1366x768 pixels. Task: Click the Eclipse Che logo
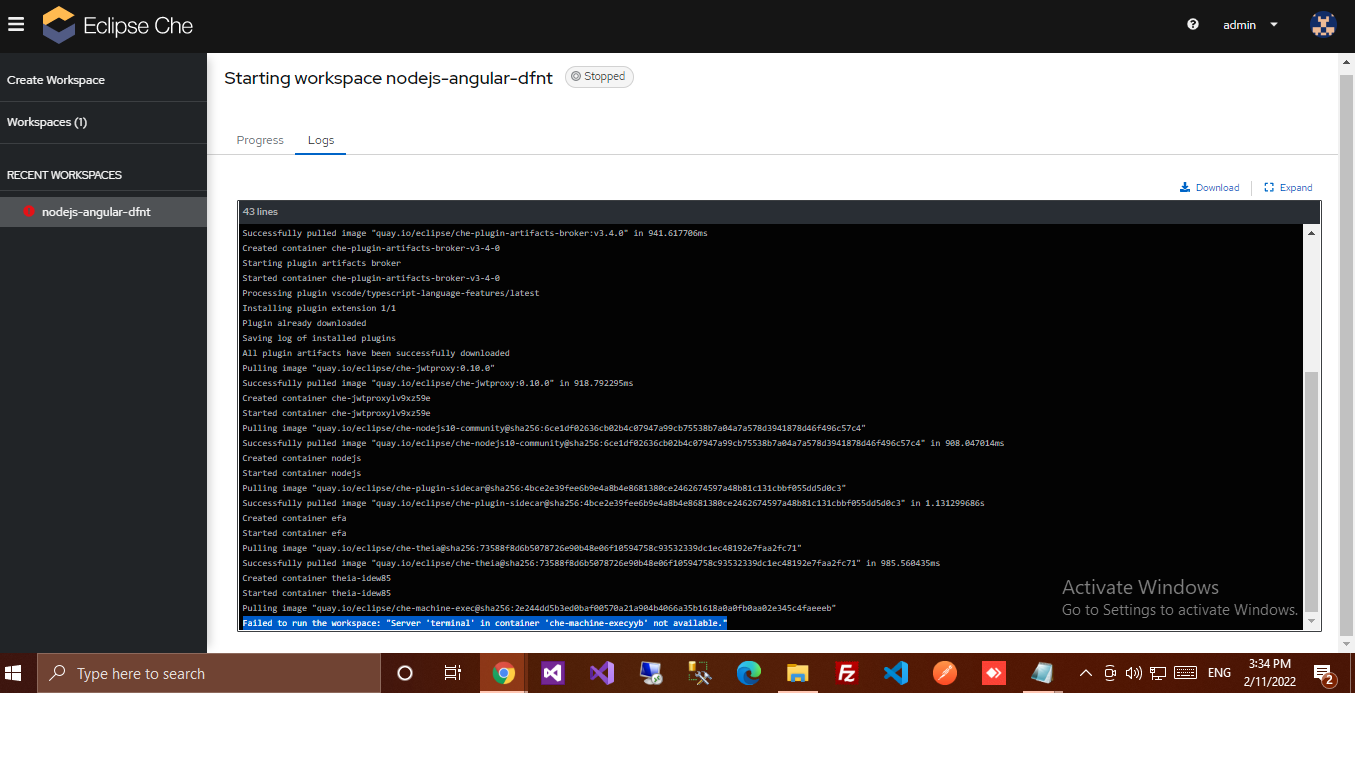(x=118, y=26)
